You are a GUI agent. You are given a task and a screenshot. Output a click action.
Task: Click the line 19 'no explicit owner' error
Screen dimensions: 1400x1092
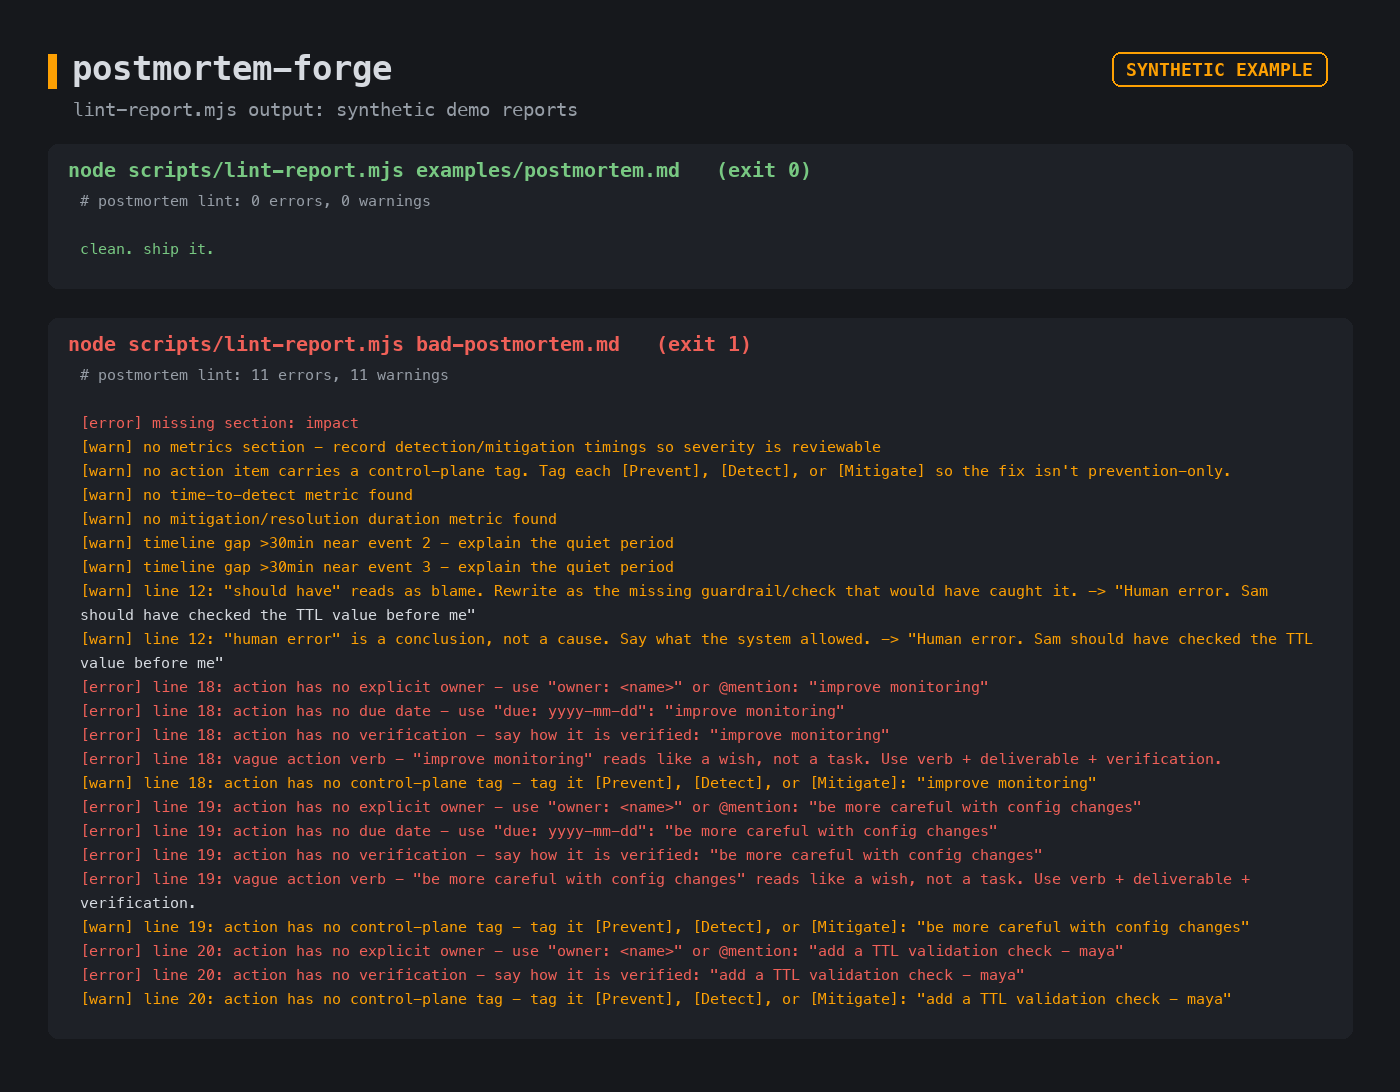point(611,807)
